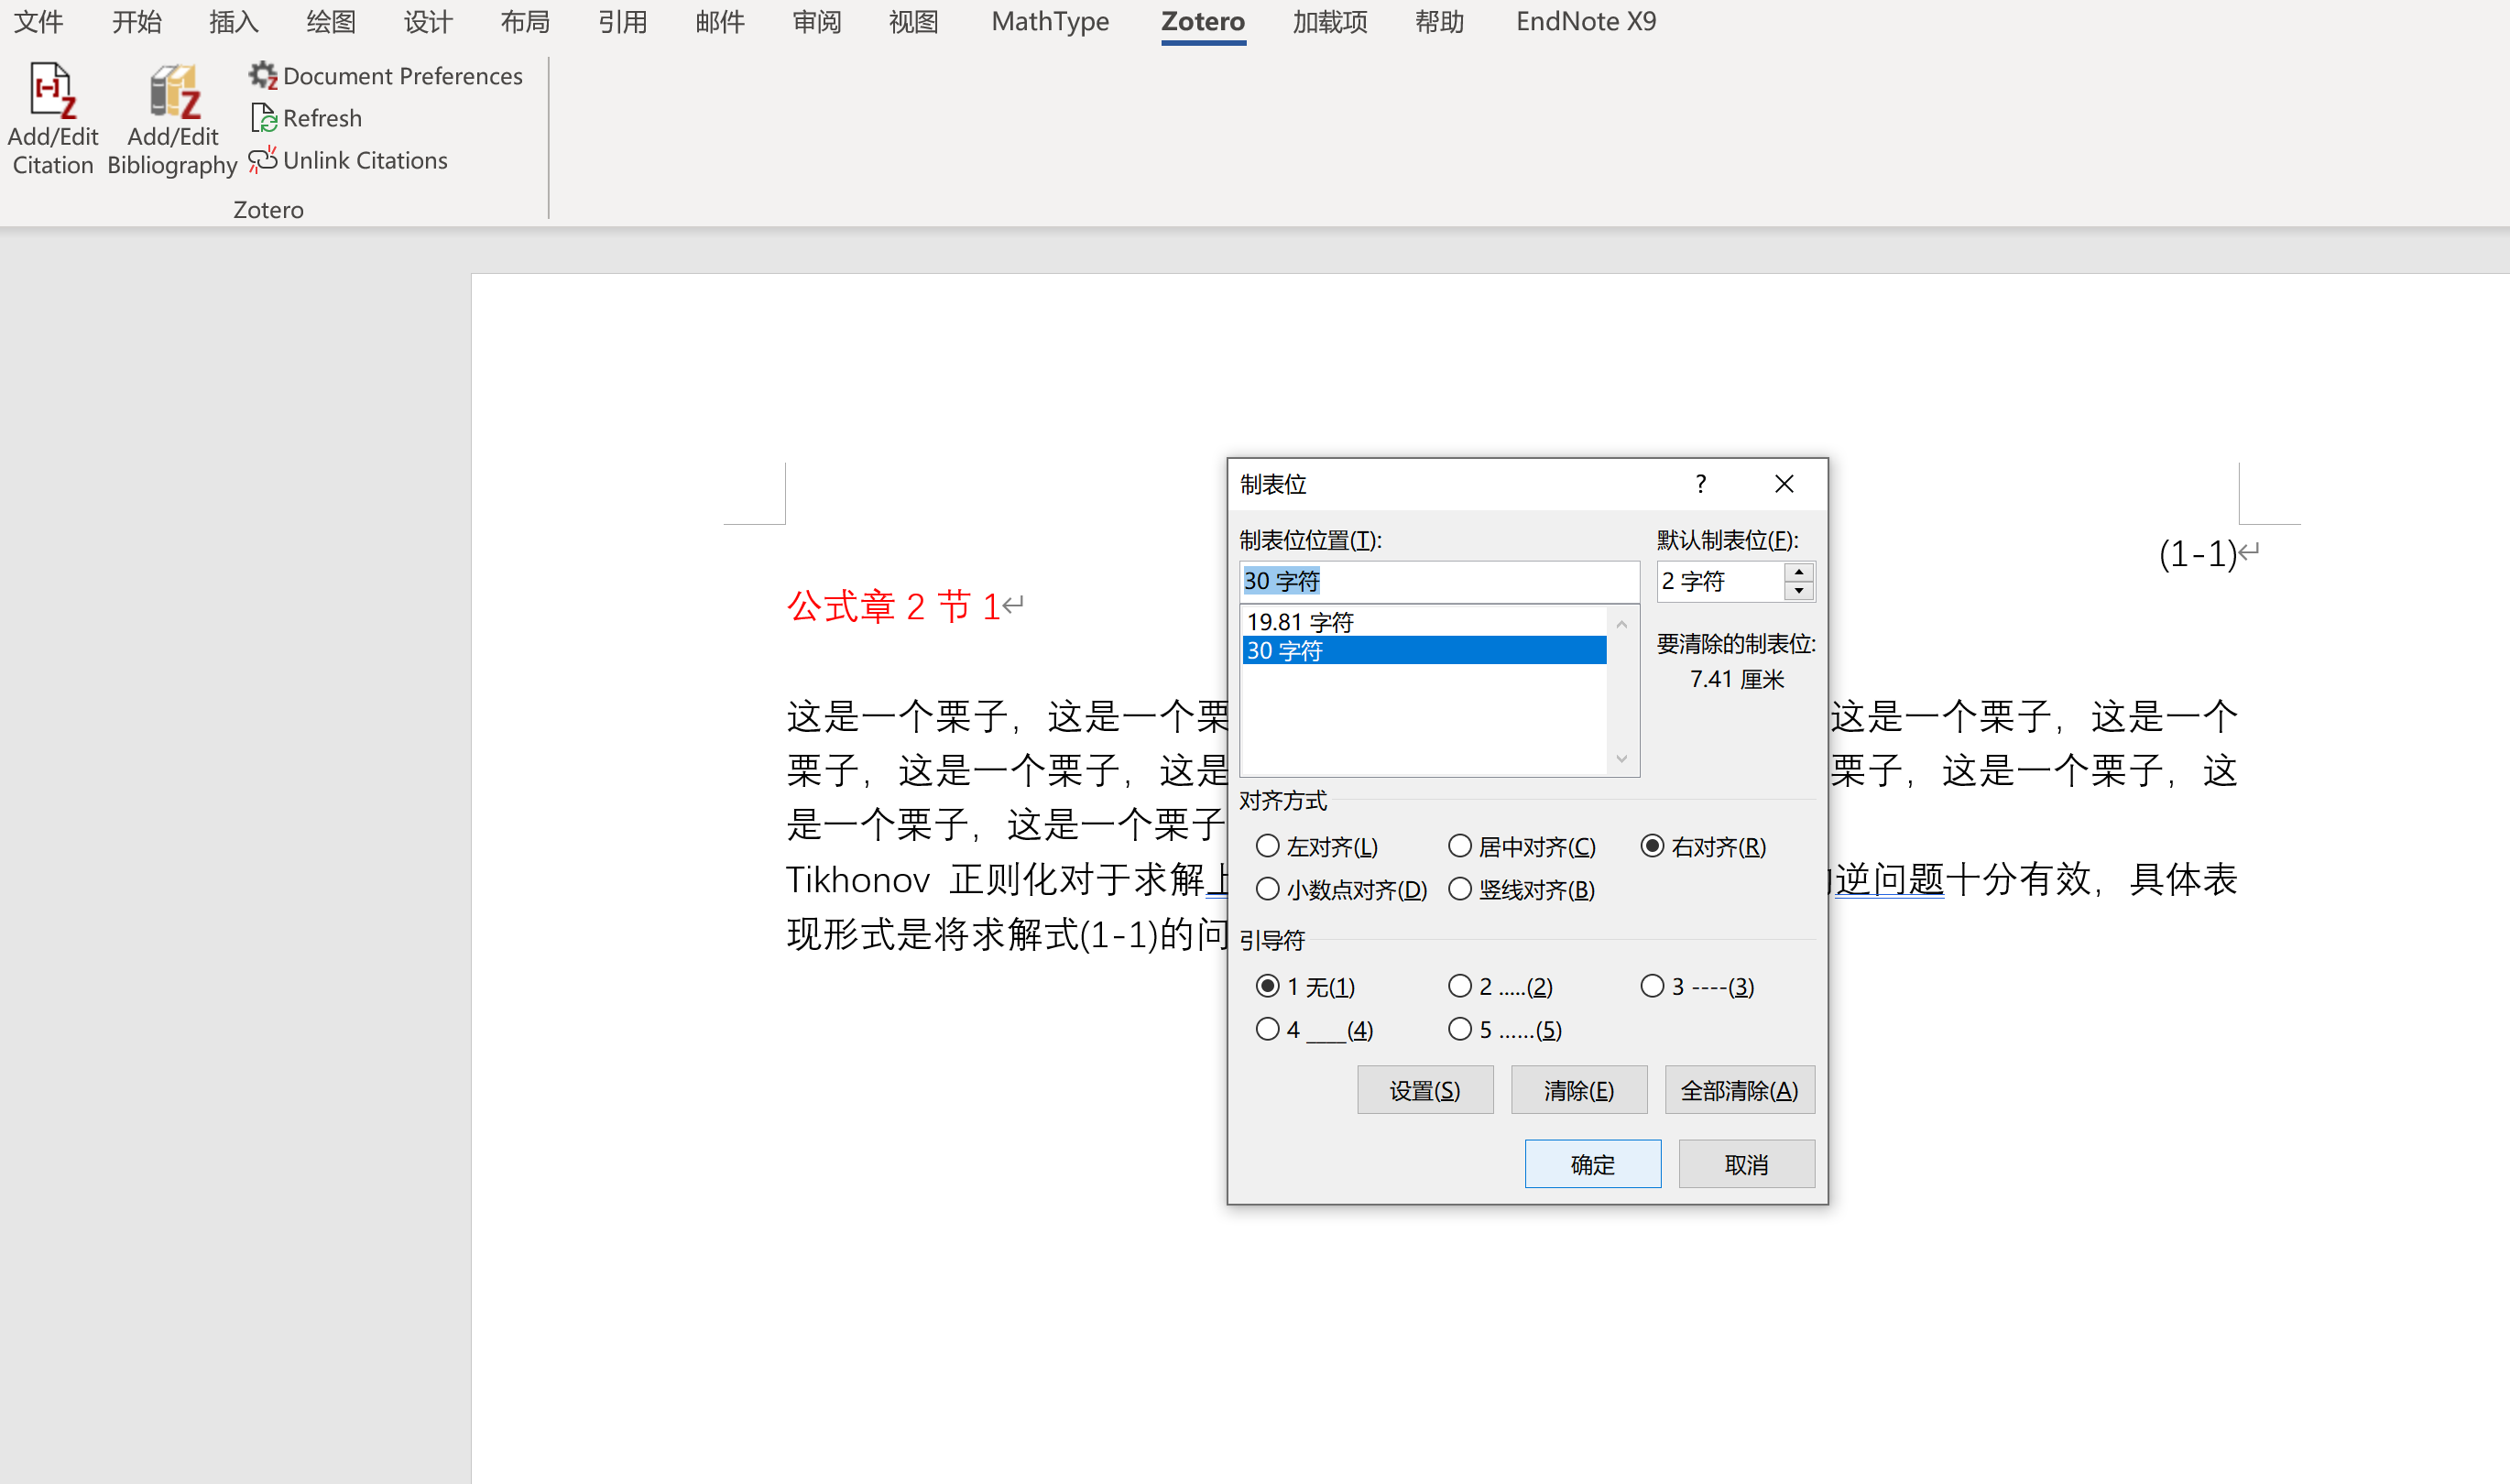Viewport: 2510px width, 1484px height.
Task: Select 小数点对齐 radio button
Action: coord(1268,889)
